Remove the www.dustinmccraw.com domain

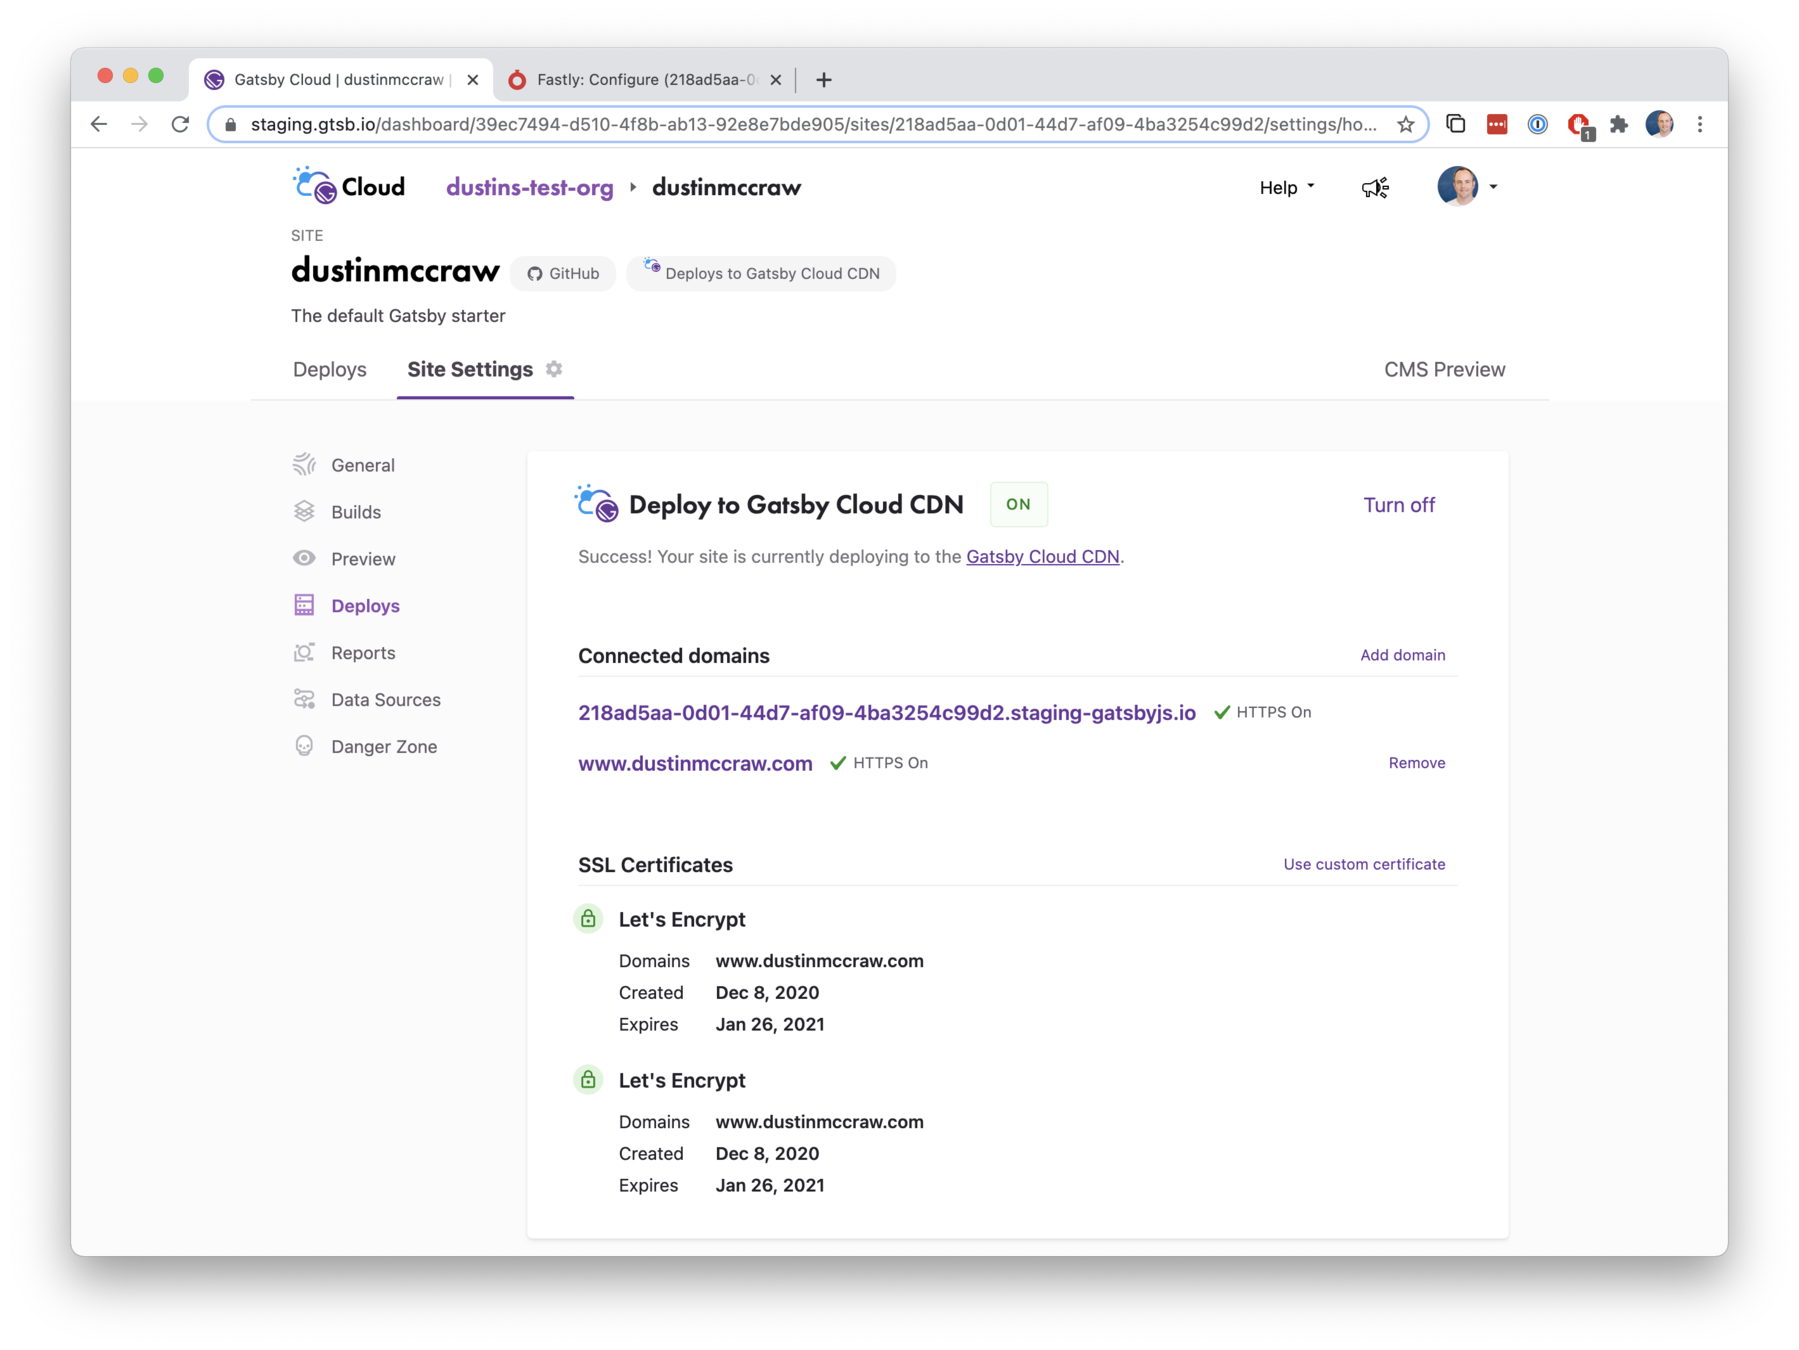click(1416, 763)
